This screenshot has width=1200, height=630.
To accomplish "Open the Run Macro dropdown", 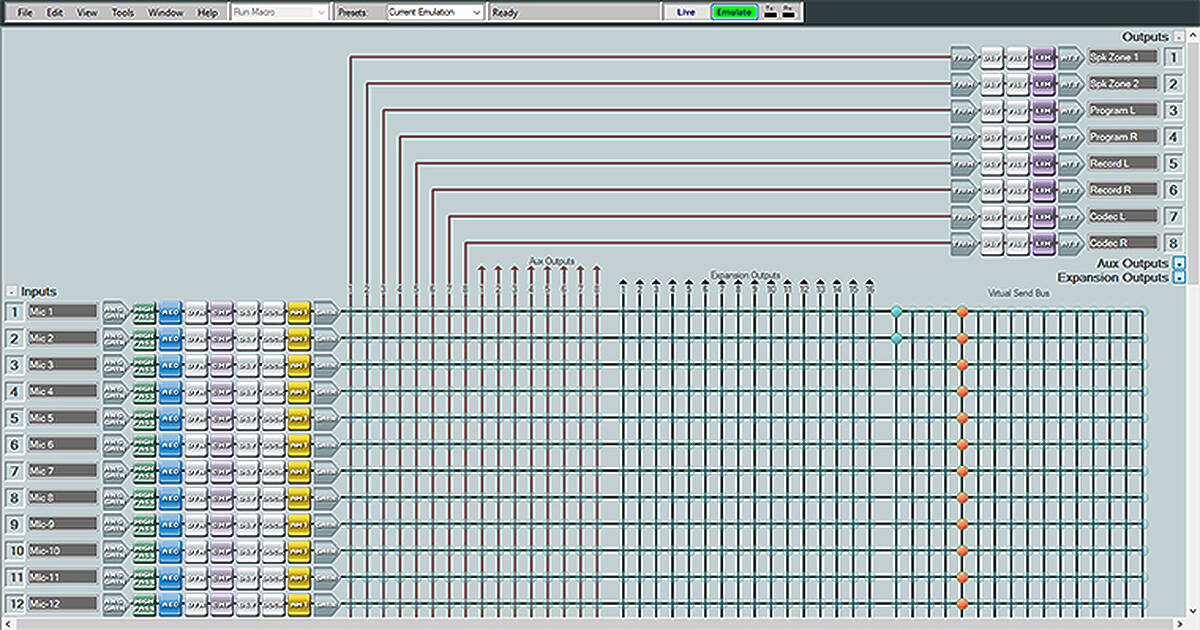I will [x=279, y=12].
